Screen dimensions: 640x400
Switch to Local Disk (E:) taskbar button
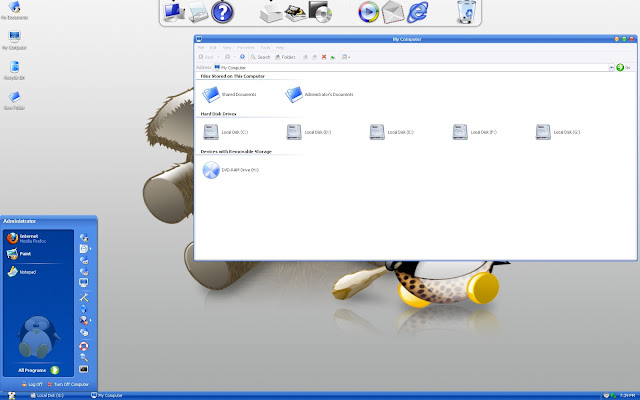pos(47,396)
